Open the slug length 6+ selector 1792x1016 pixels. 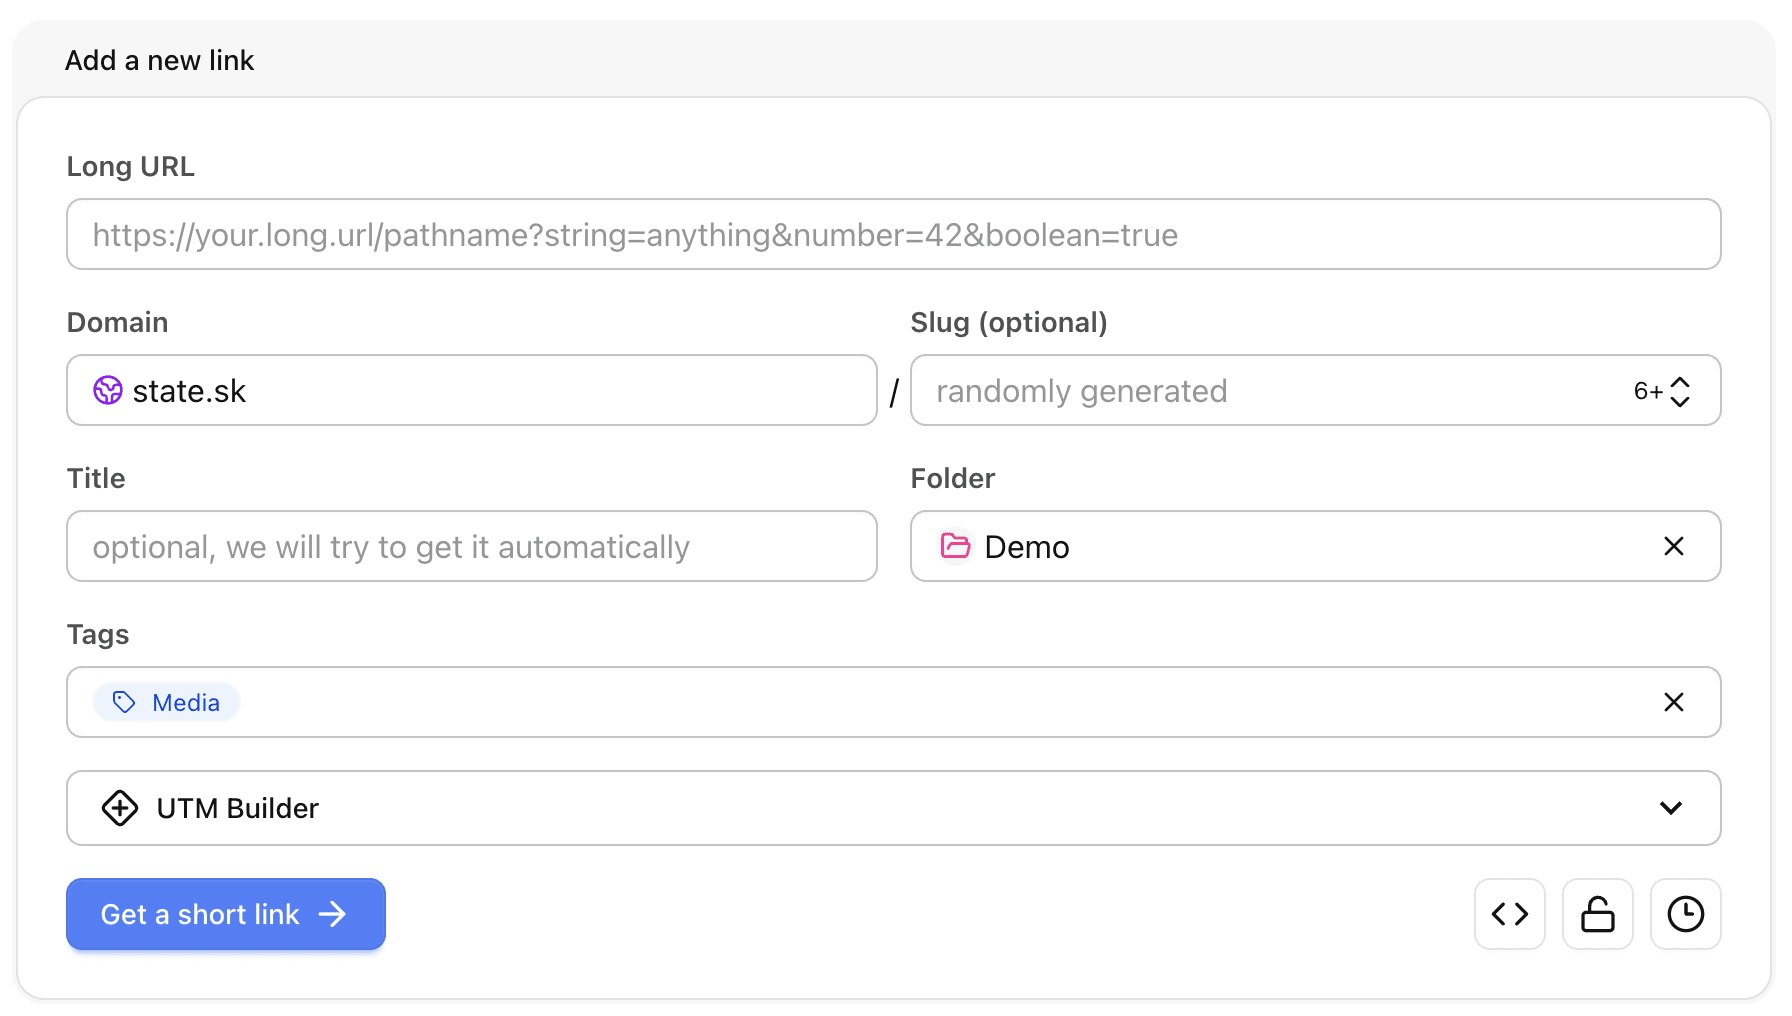1661,391
